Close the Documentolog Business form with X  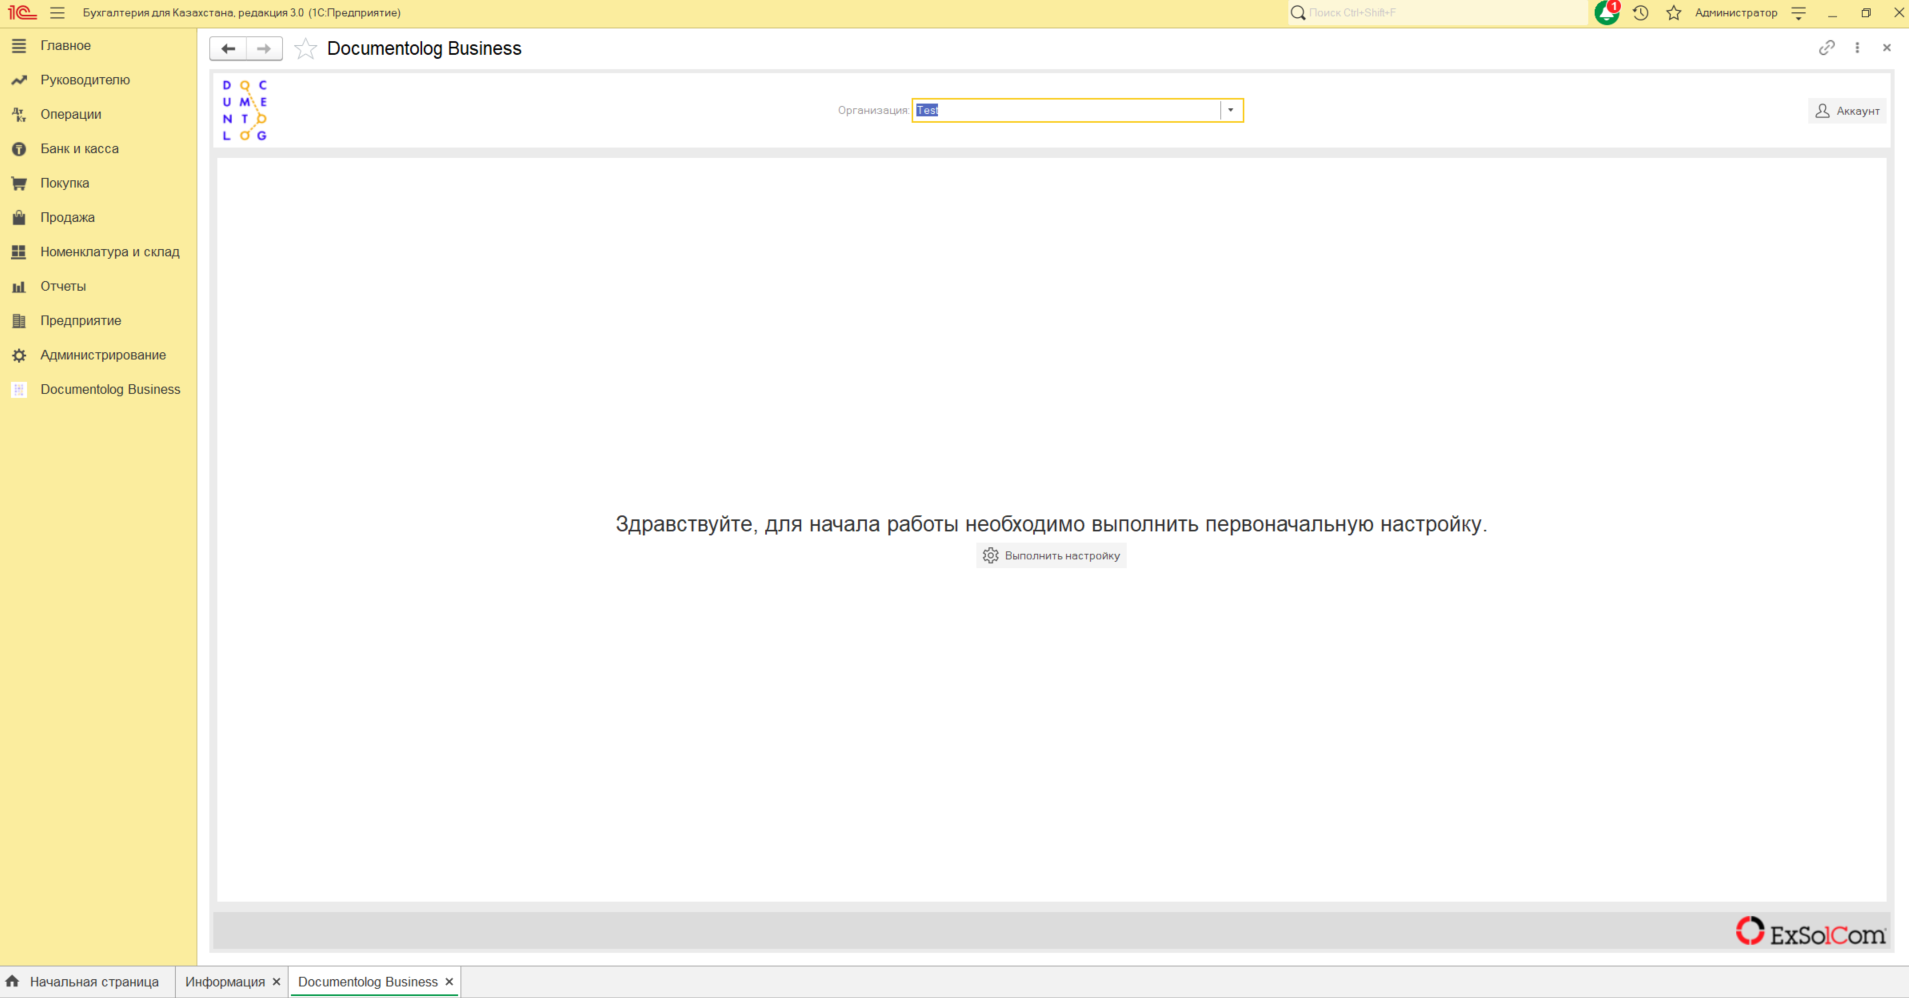coord(1887,47)
